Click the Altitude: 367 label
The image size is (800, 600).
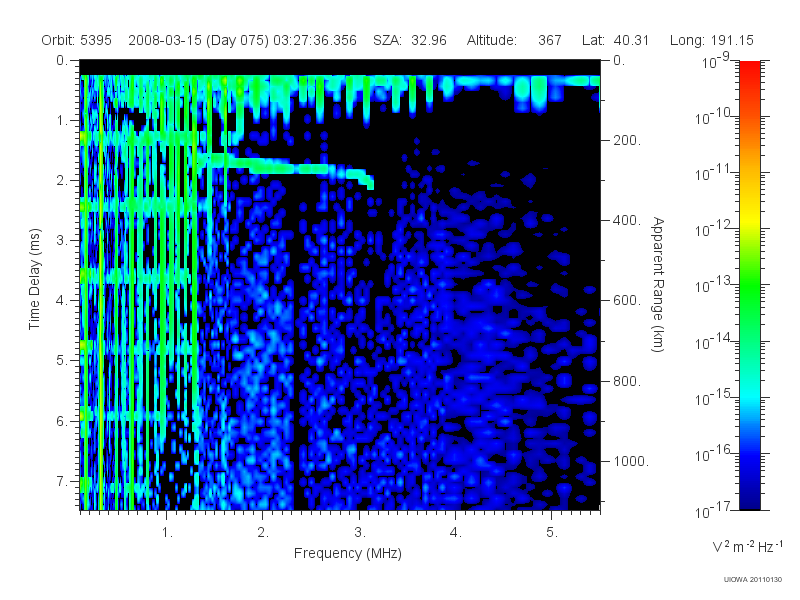click(514, 40)
